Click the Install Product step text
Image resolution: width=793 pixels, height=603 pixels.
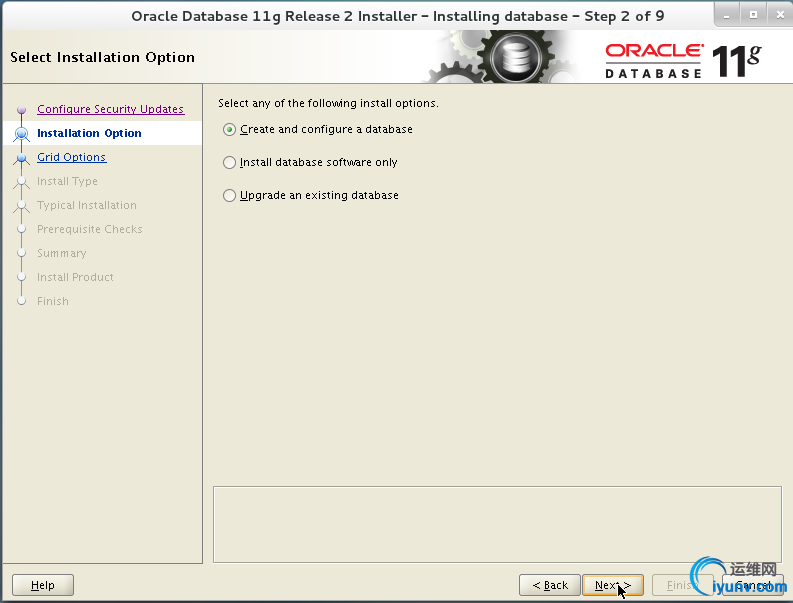coord(75,277)
